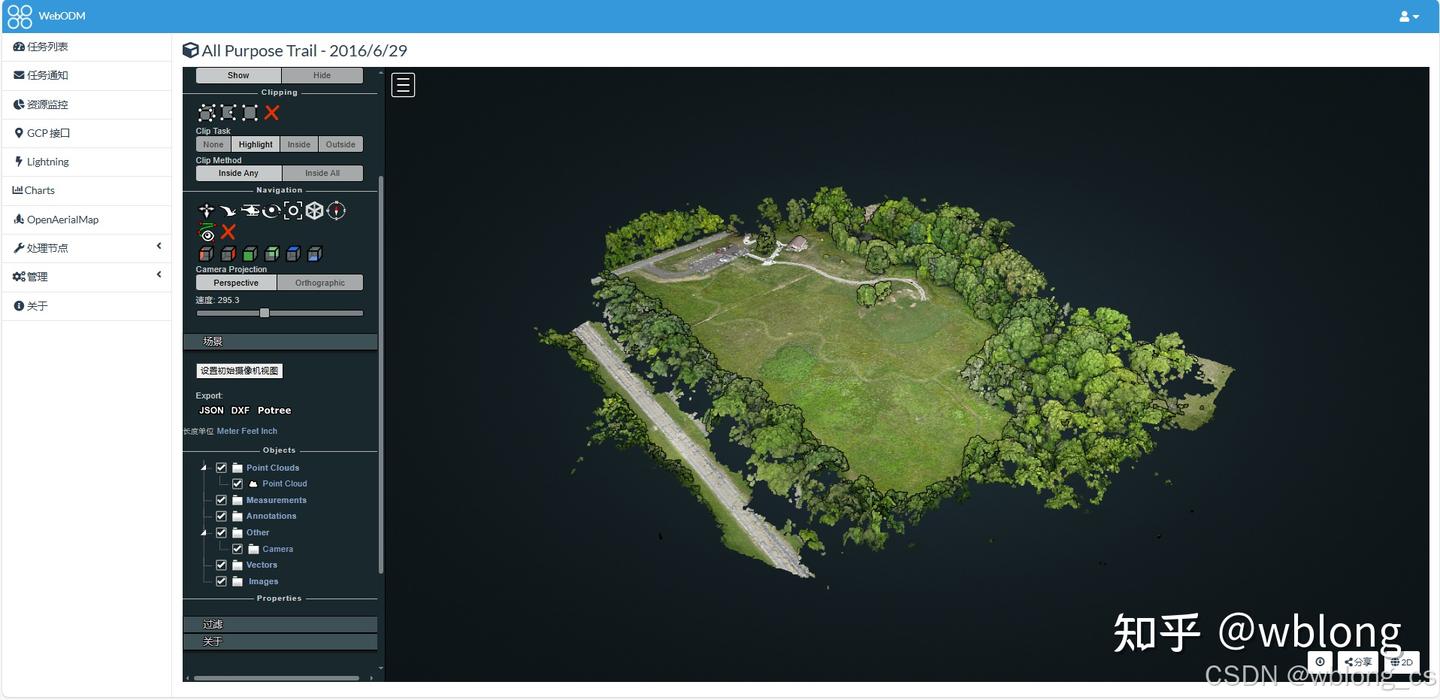Click the full extent zoom cube icon

[x=314, y=210]
